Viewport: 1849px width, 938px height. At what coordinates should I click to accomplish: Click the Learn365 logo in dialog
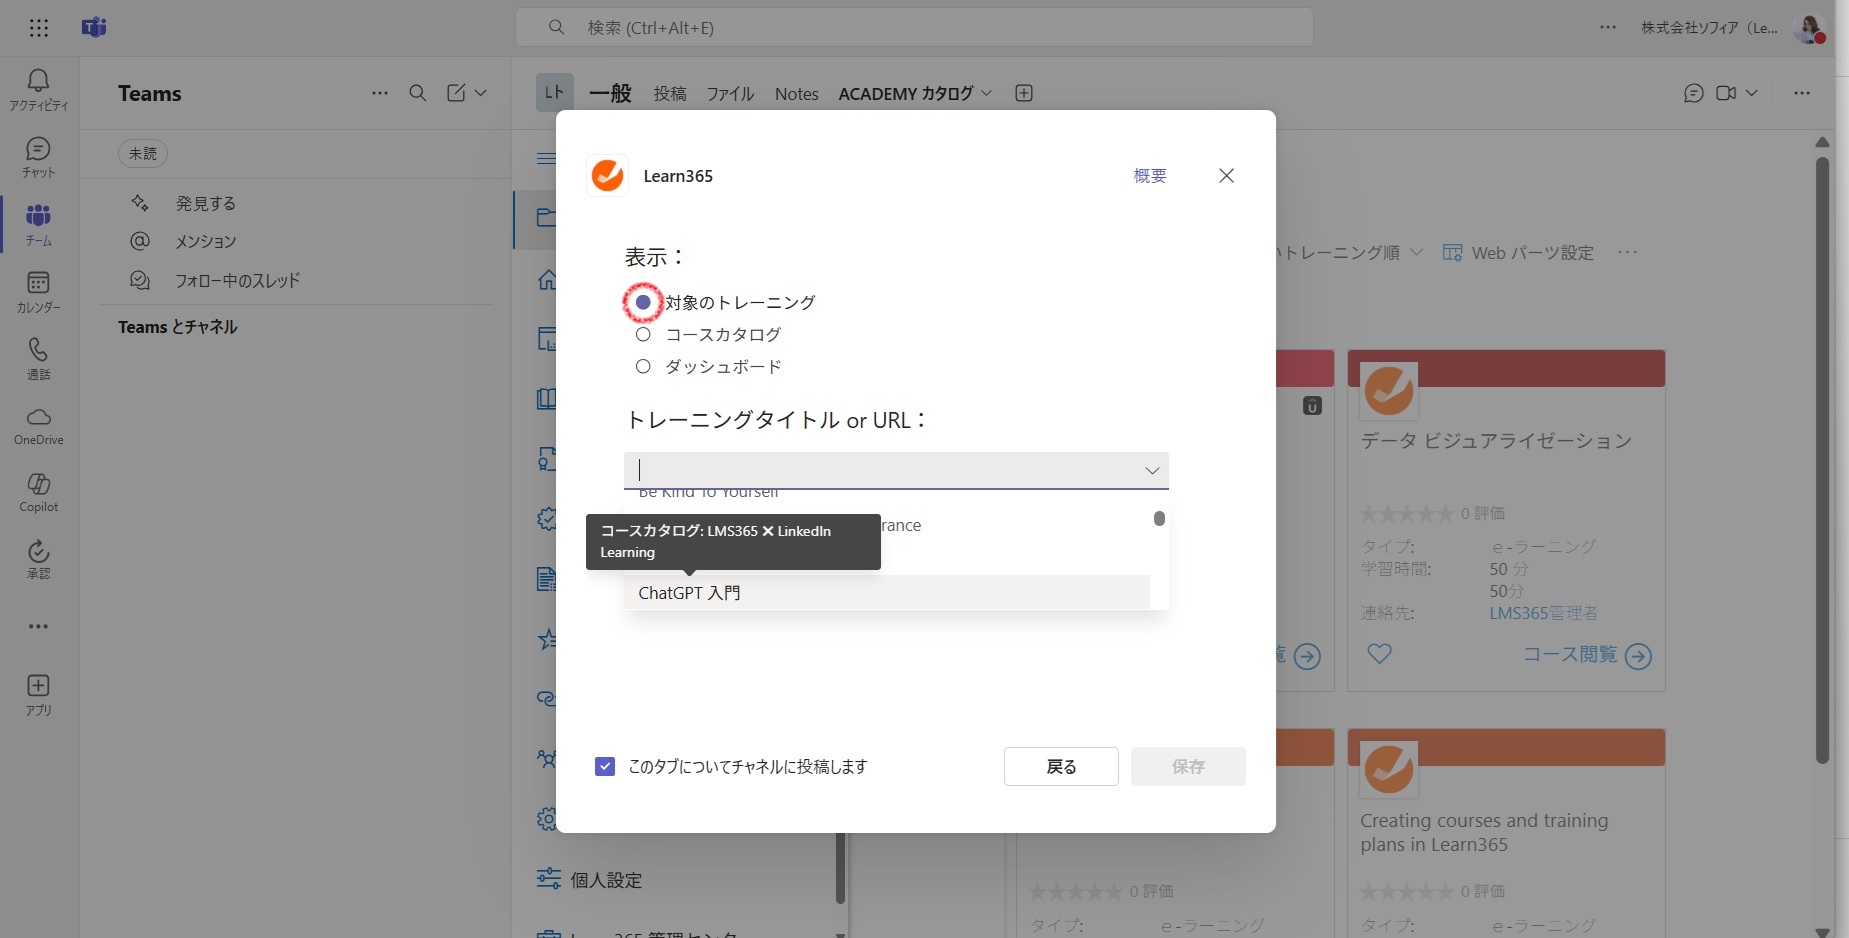point(607,176)
